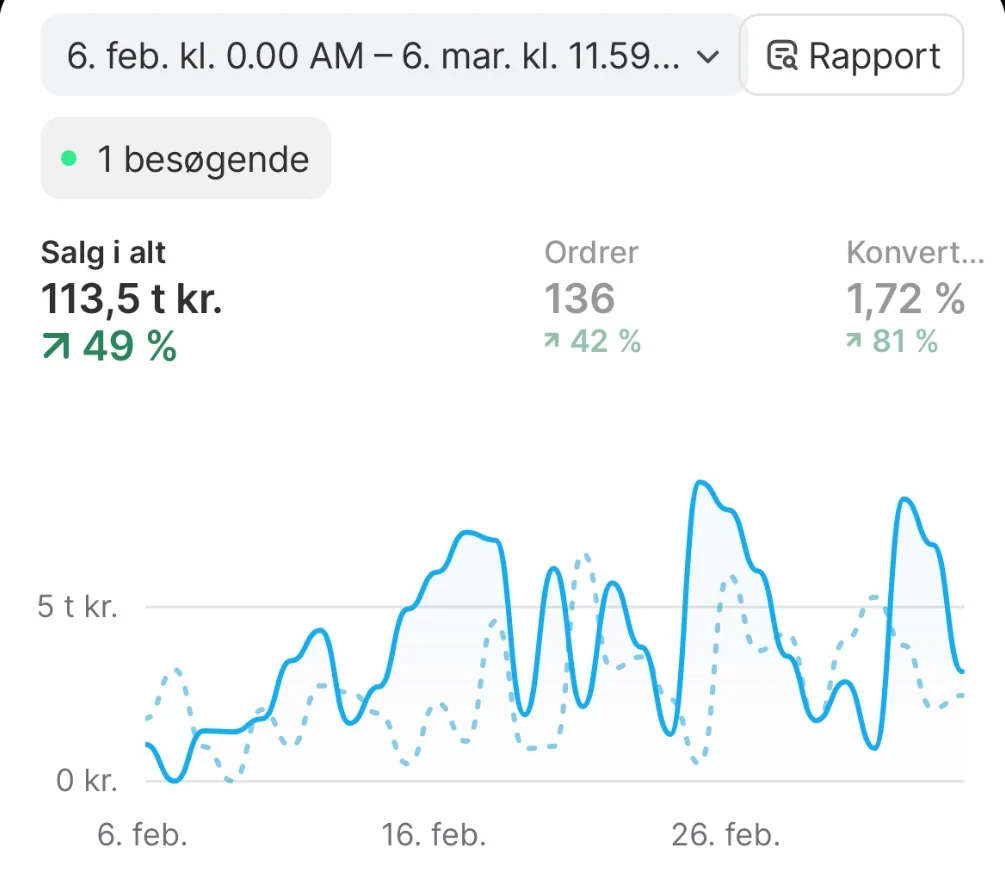Click the 113,5 t kr. sales total
1005x870 pixels.
click(131, 299)
